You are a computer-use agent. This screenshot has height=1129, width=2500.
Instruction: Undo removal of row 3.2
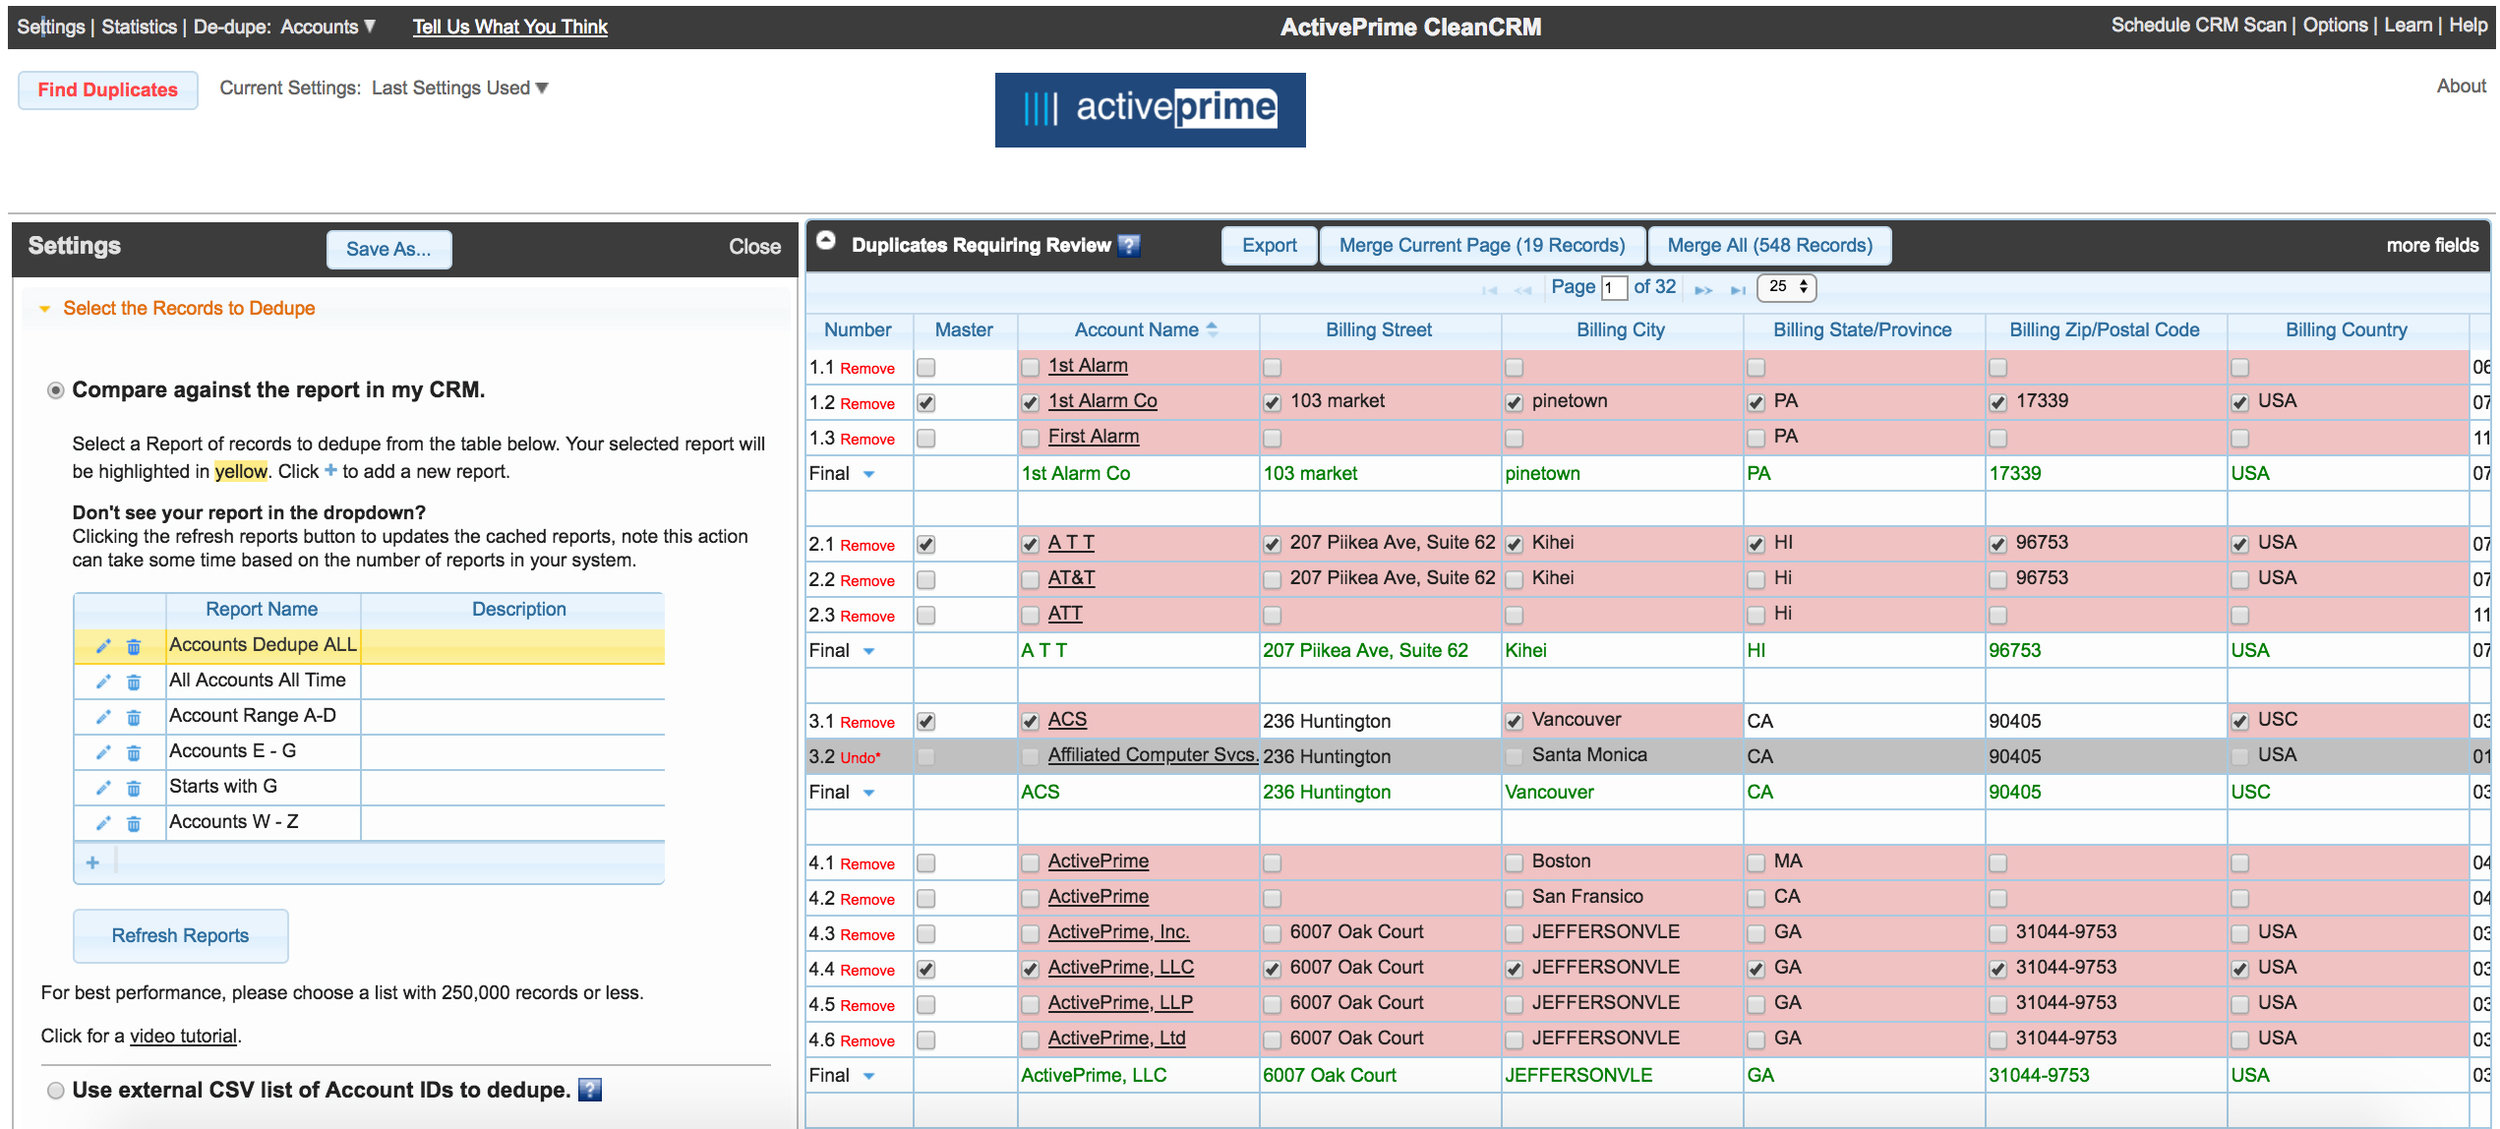tap(860, 758)
